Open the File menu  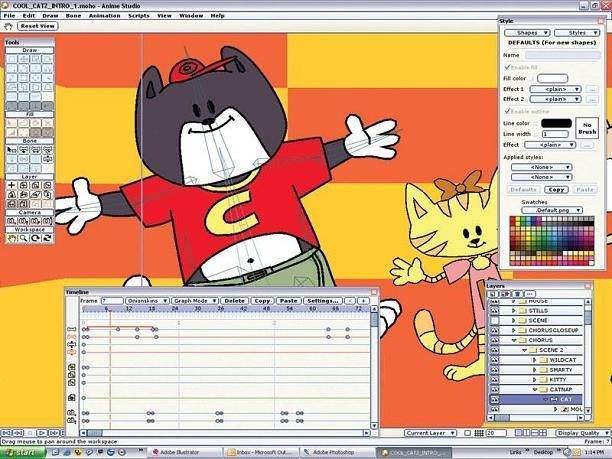coord(9,16)
